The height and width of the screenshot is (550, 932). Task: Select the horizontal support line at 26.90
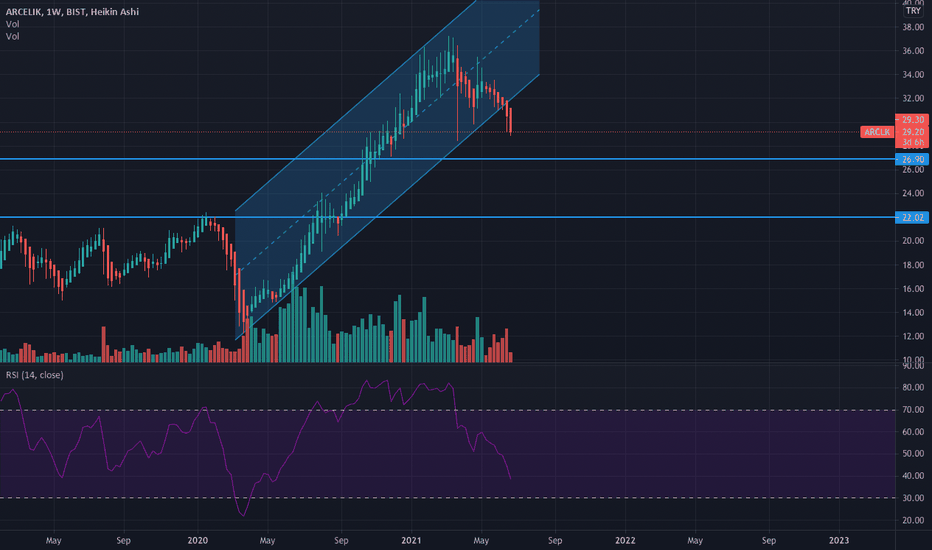pyautogui.click(x=448, y=159)
